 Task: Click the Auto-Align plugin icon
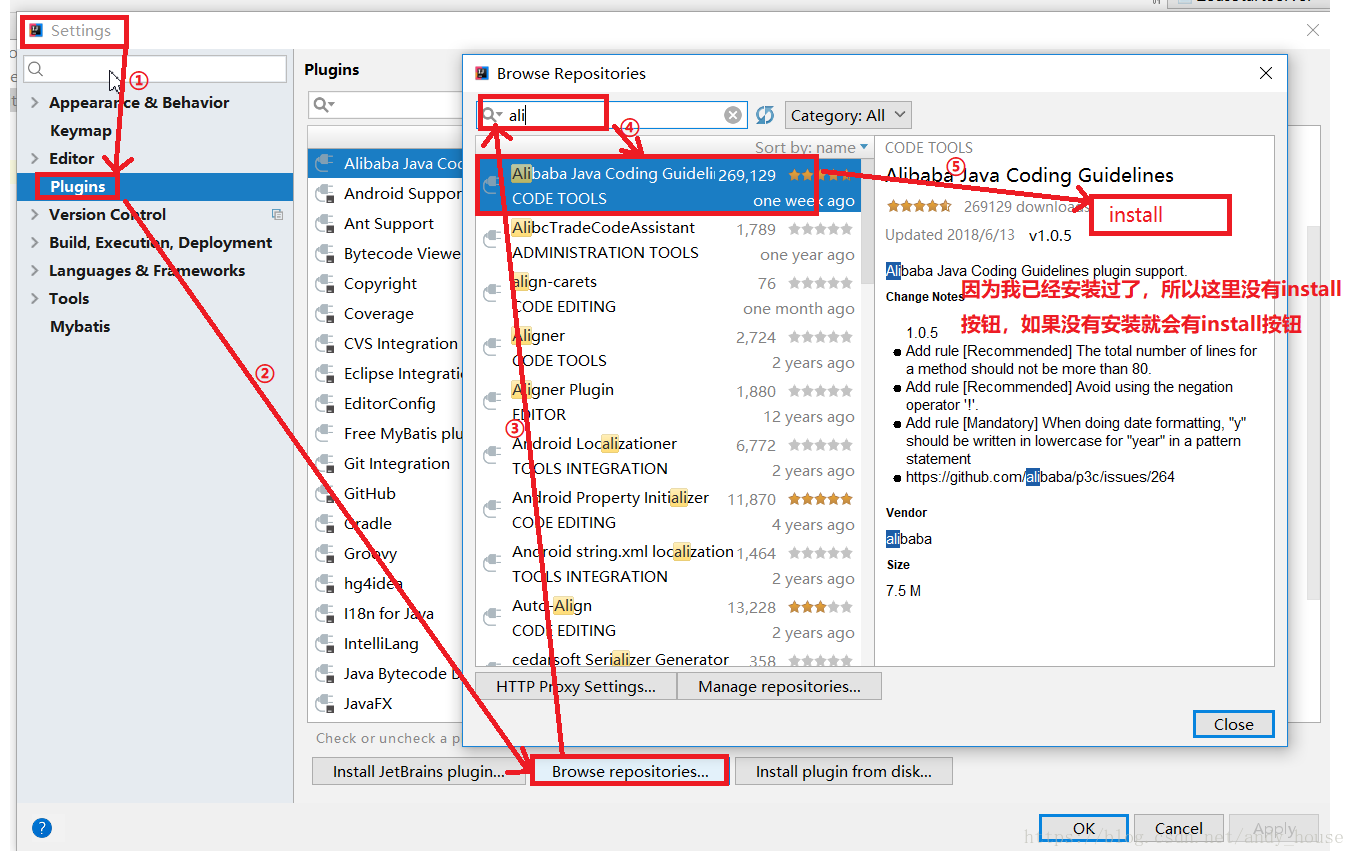tap(492, 618)
